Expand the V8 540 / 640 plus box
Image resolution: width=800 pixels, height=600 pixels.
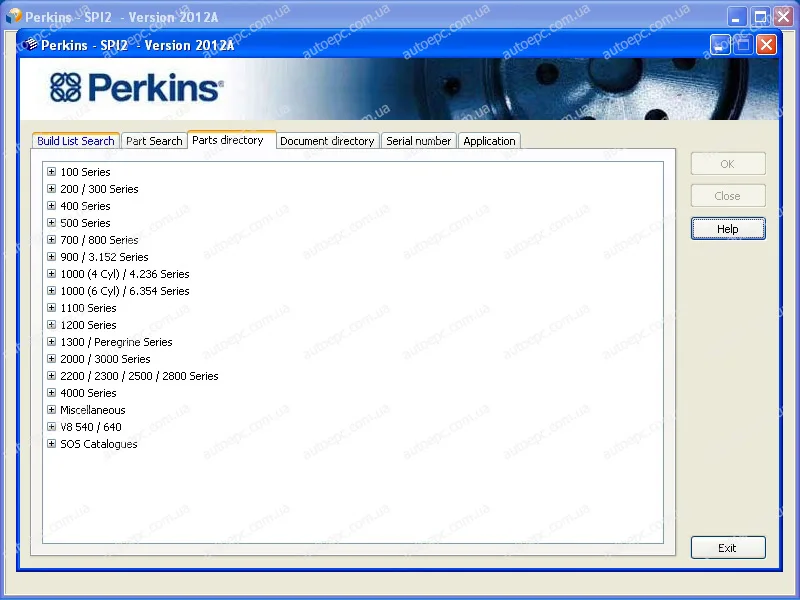pyautogui.click(x=52, y=427)
